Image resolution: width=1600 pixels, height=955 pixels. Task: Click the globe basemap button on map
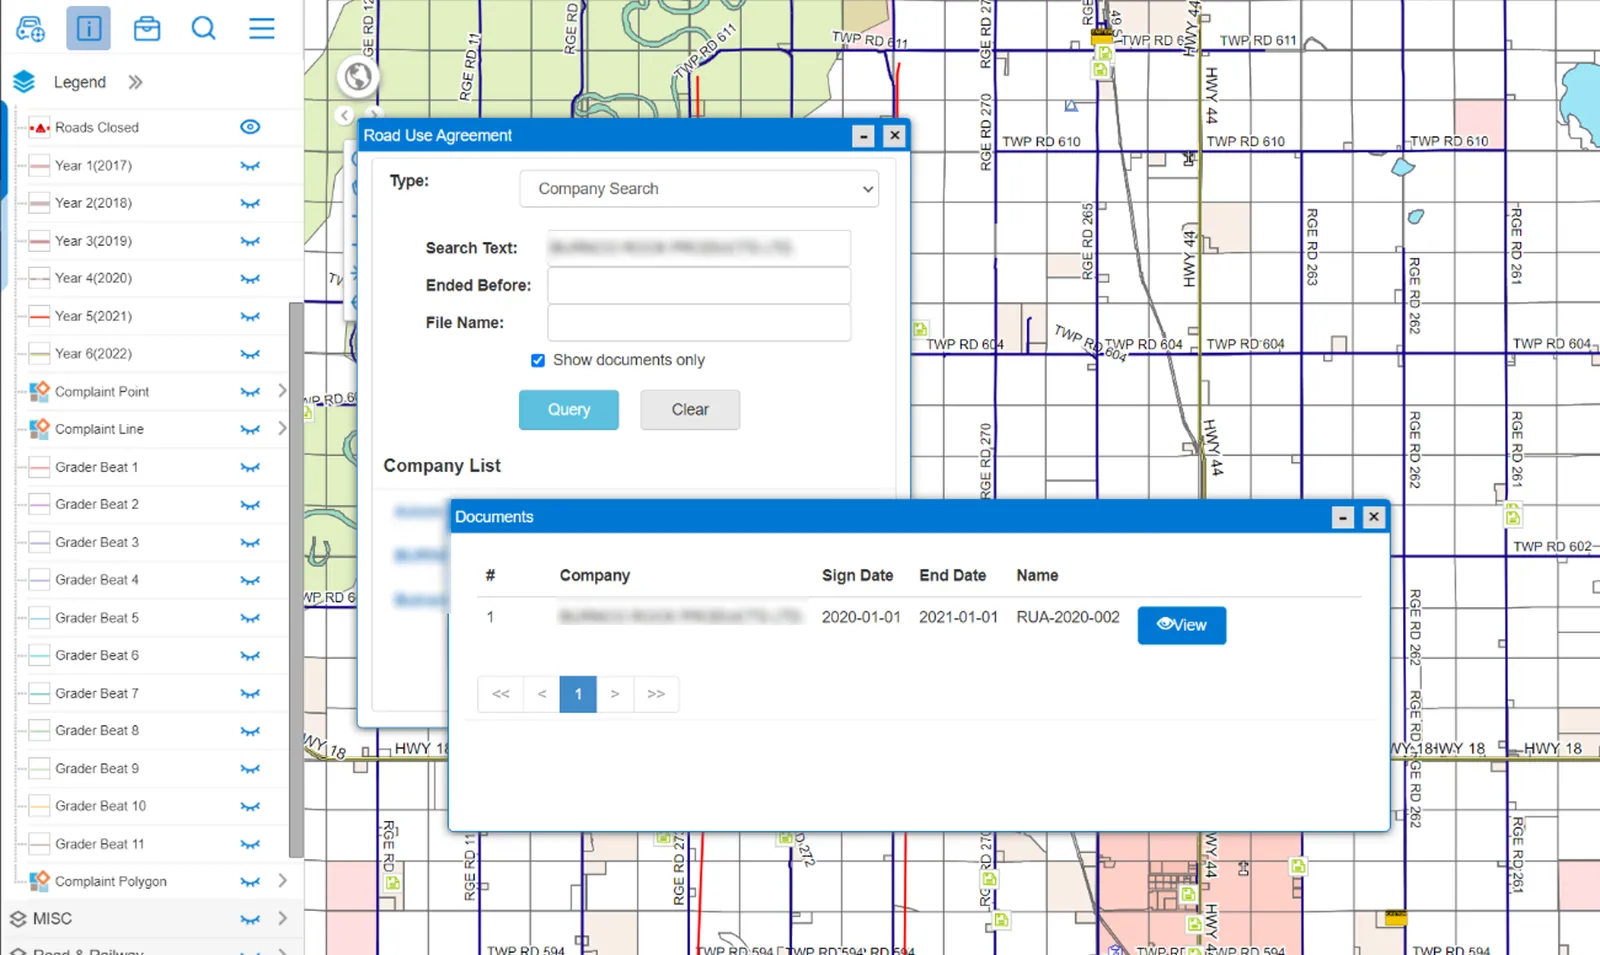tap(358, 76)
